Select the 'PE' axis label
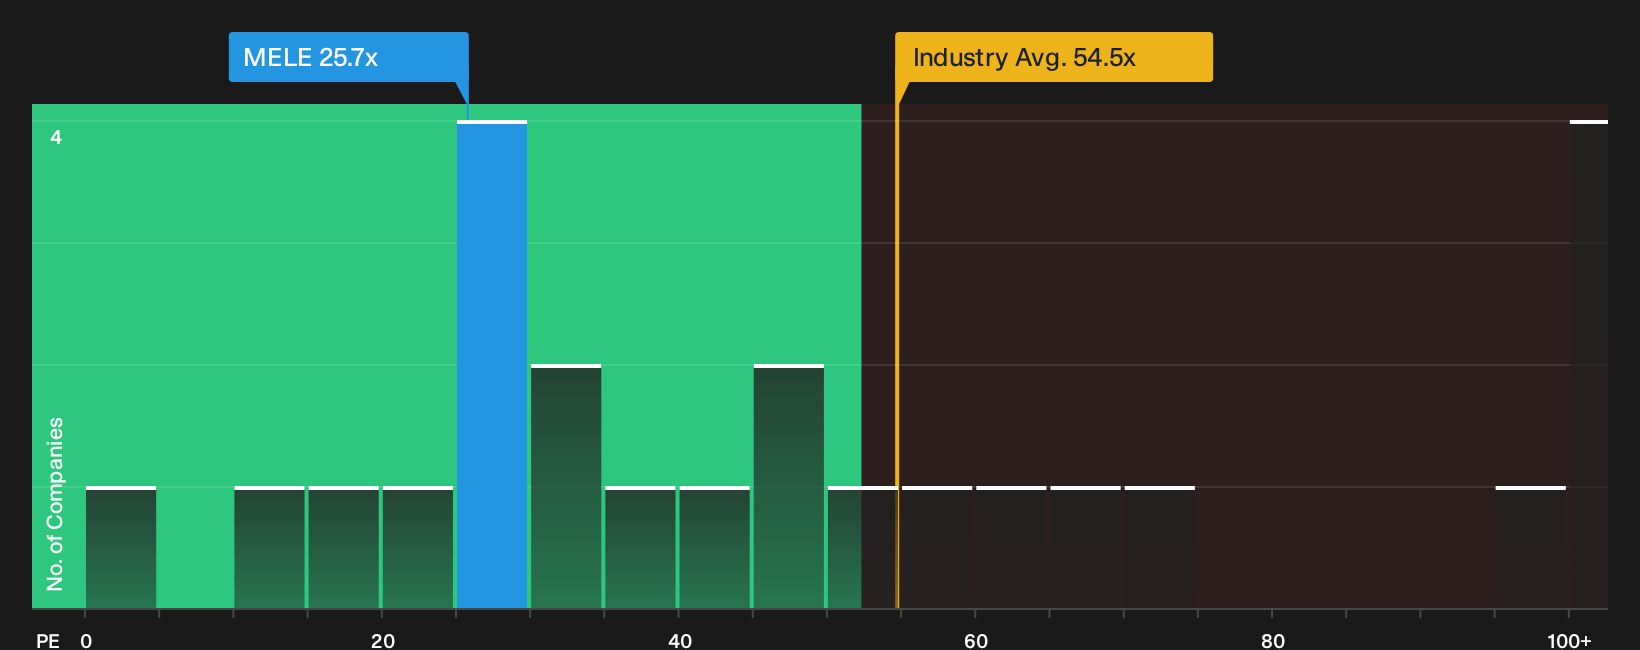The image size is (1640, 650). (48, 640)
